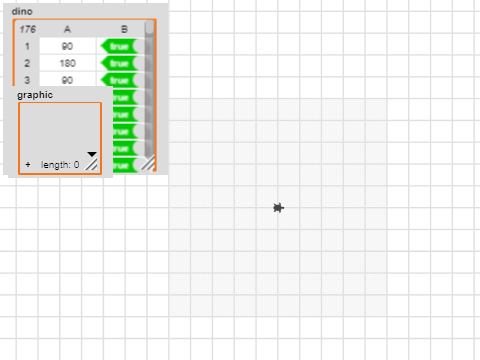Select the 90 cell in row 1

[68, 46]
